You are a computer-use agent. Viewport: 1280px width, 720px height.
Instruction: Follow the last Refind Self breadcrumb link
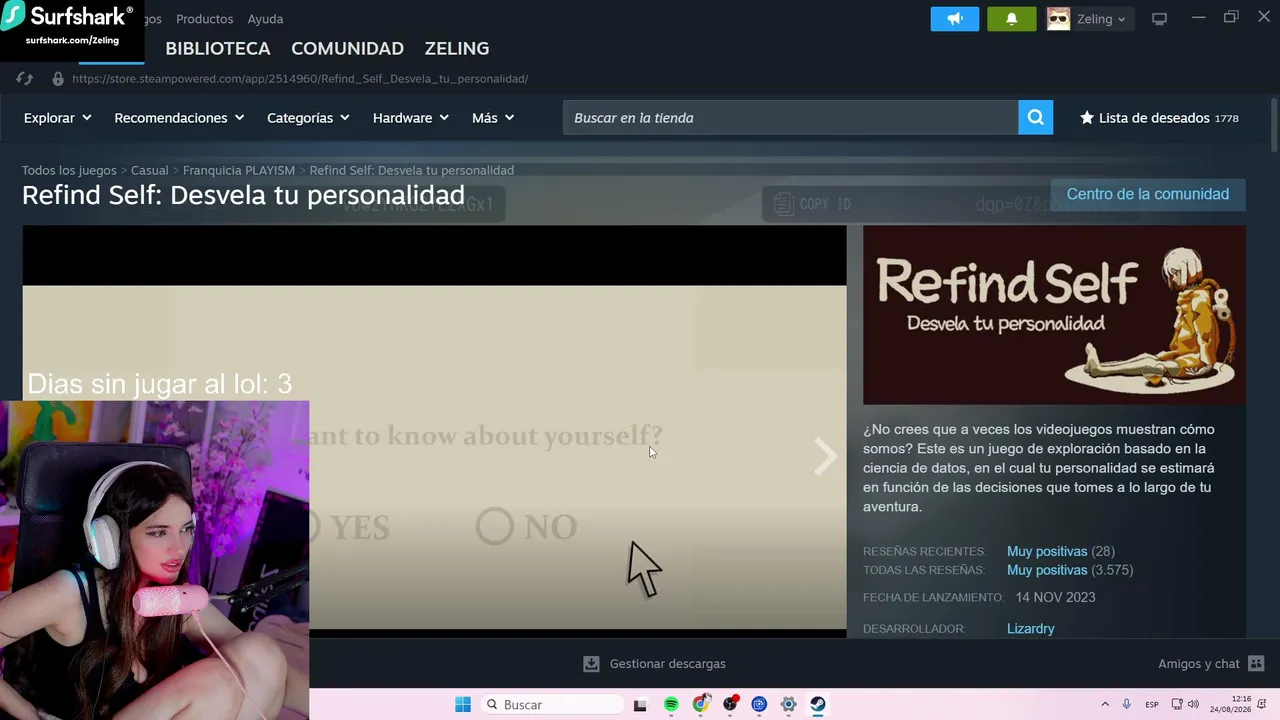point(412,170)
